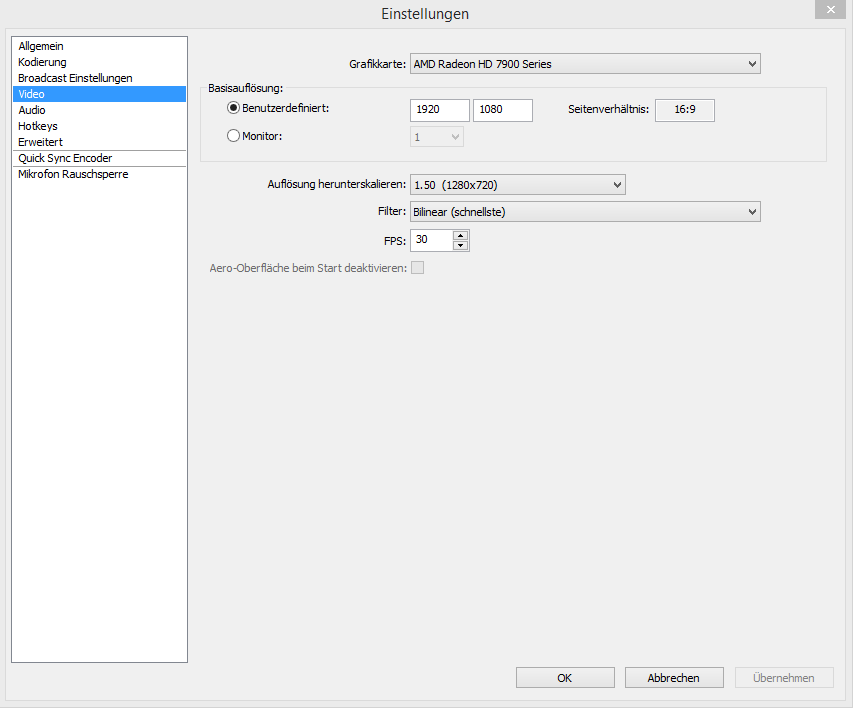Open the Hotkeys settings page
853x708 pixels.
click(x=99, y=126)
